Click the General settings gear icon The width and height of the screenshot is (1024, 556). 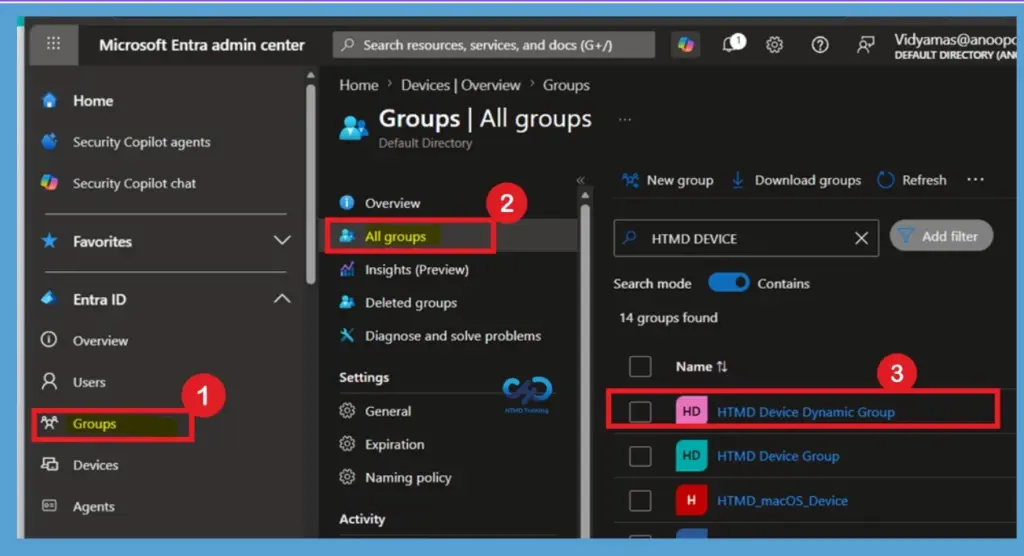click(347, 410)
